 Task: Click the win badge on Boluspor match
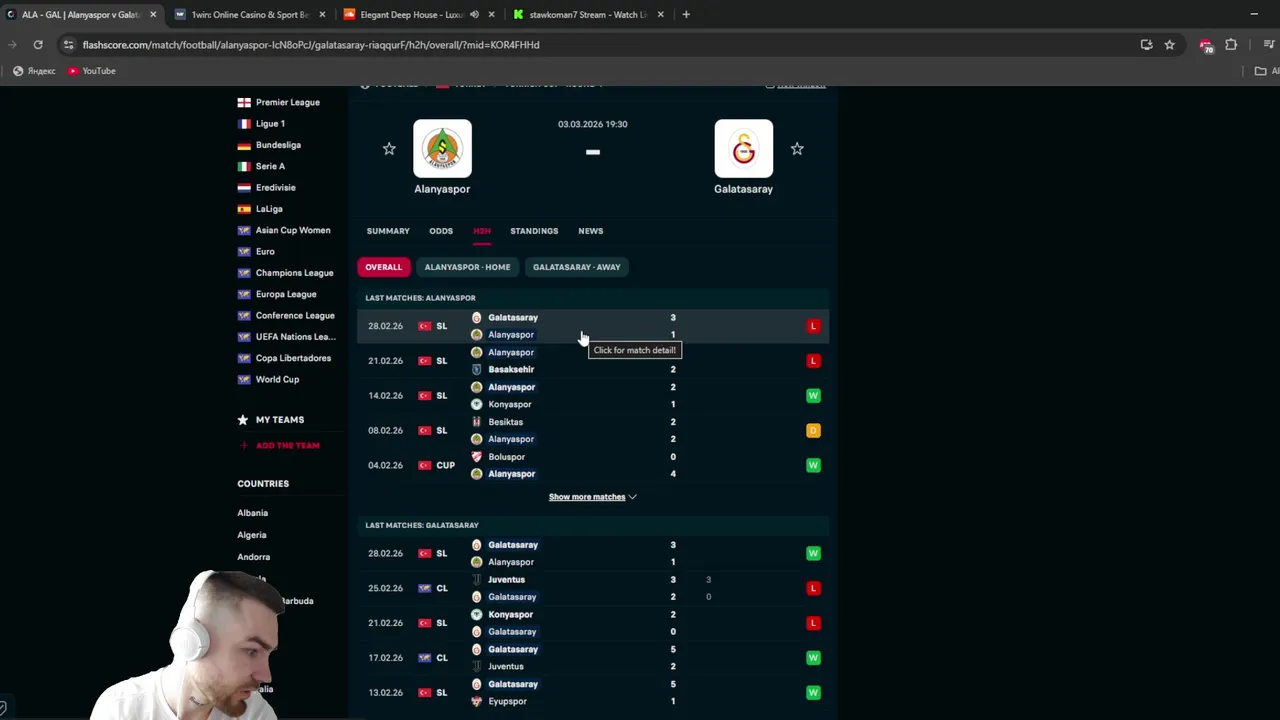(x=813, y=465)
